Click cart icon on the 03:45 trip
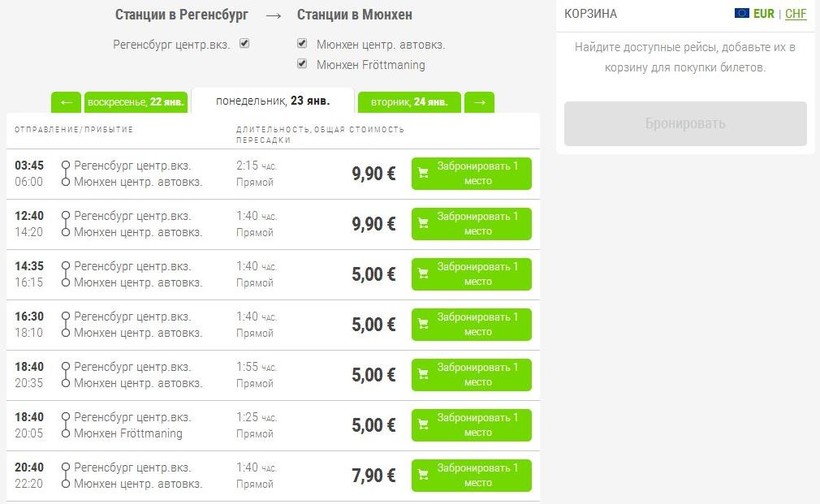 422,173
